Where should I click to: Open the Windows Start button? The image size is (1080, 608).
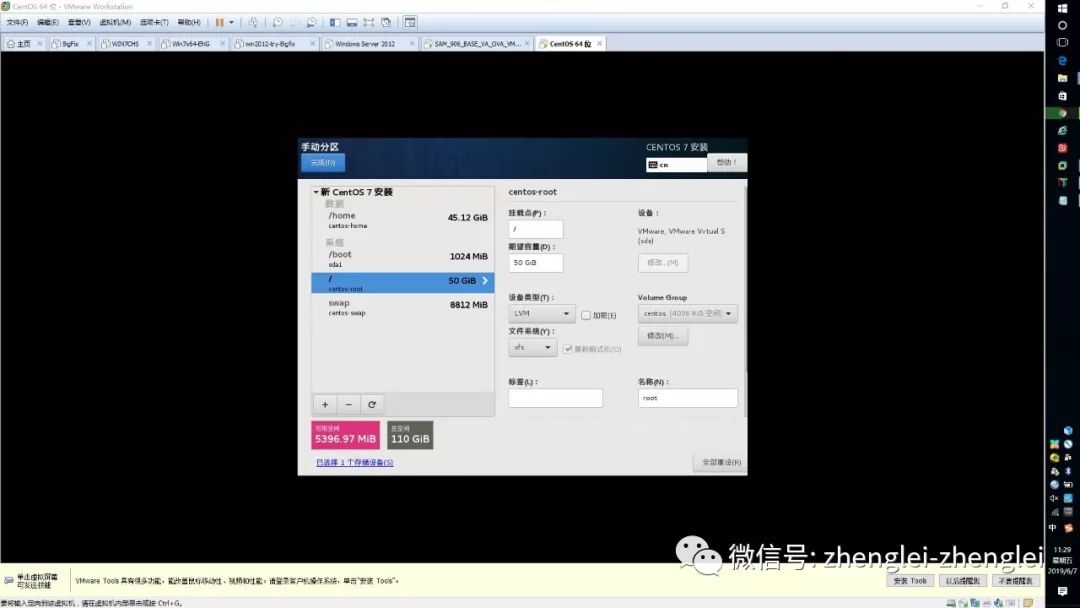point(1062,8)
